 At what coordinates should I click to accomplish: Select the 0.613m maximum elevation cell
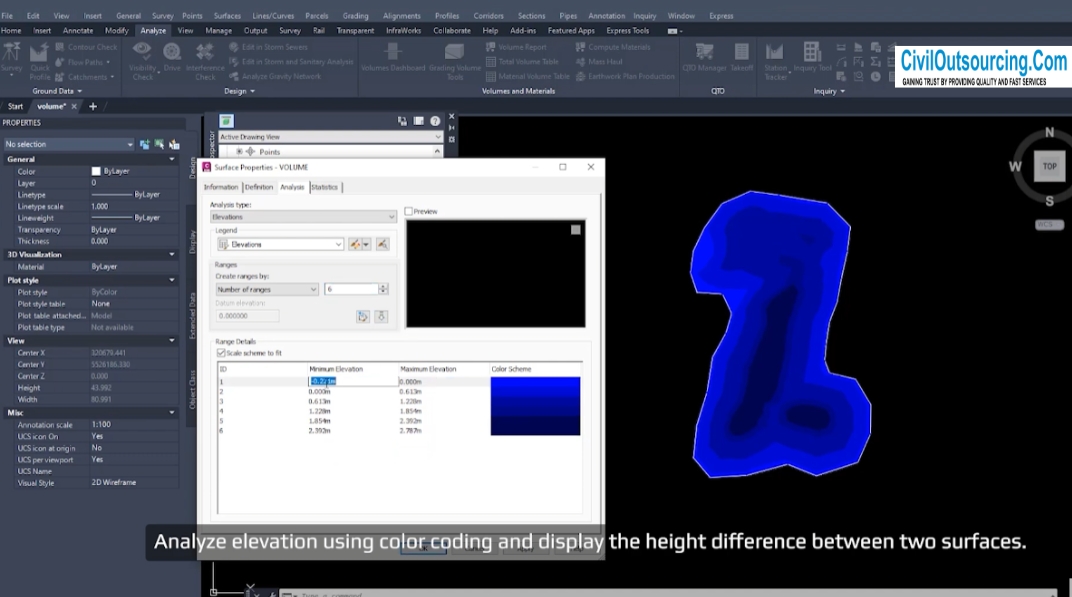click(x=410, y=392)
